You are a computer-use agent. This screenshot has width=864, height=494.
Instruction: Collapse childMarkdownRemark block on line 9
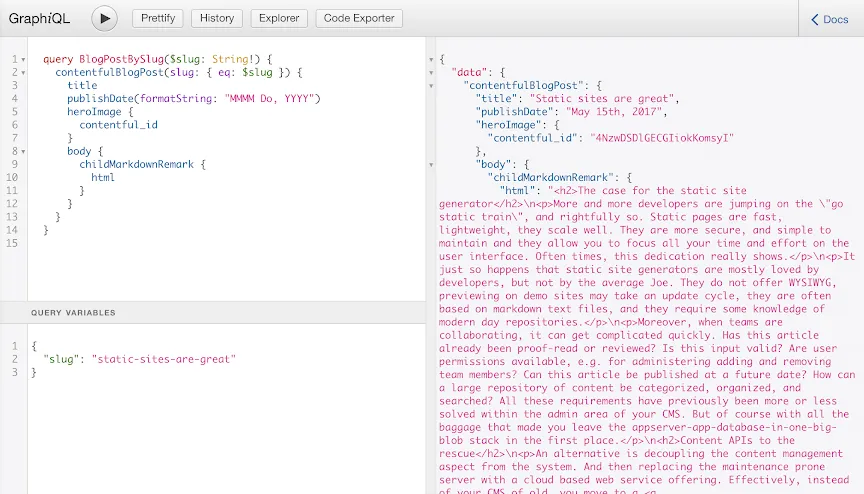(22, 164)
